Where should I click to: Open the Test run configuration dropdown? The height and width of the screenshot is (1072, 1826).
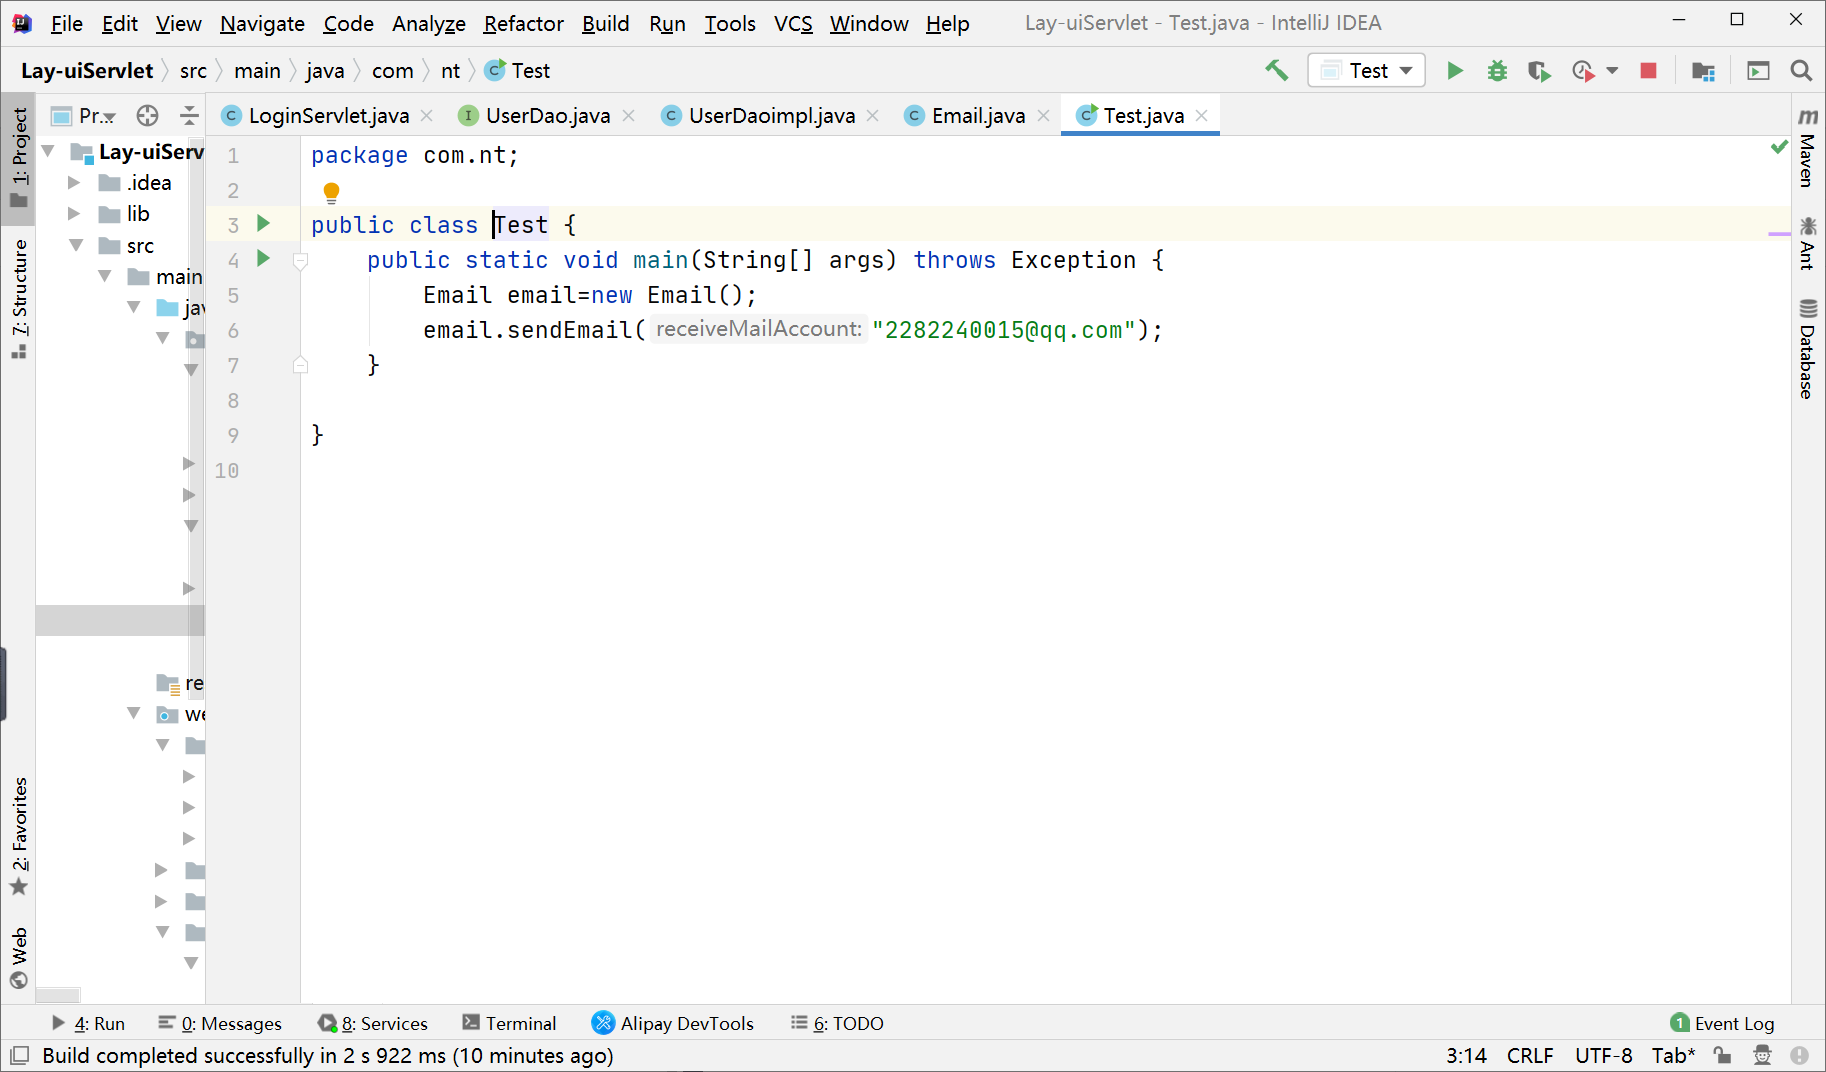click(1406, 70)
